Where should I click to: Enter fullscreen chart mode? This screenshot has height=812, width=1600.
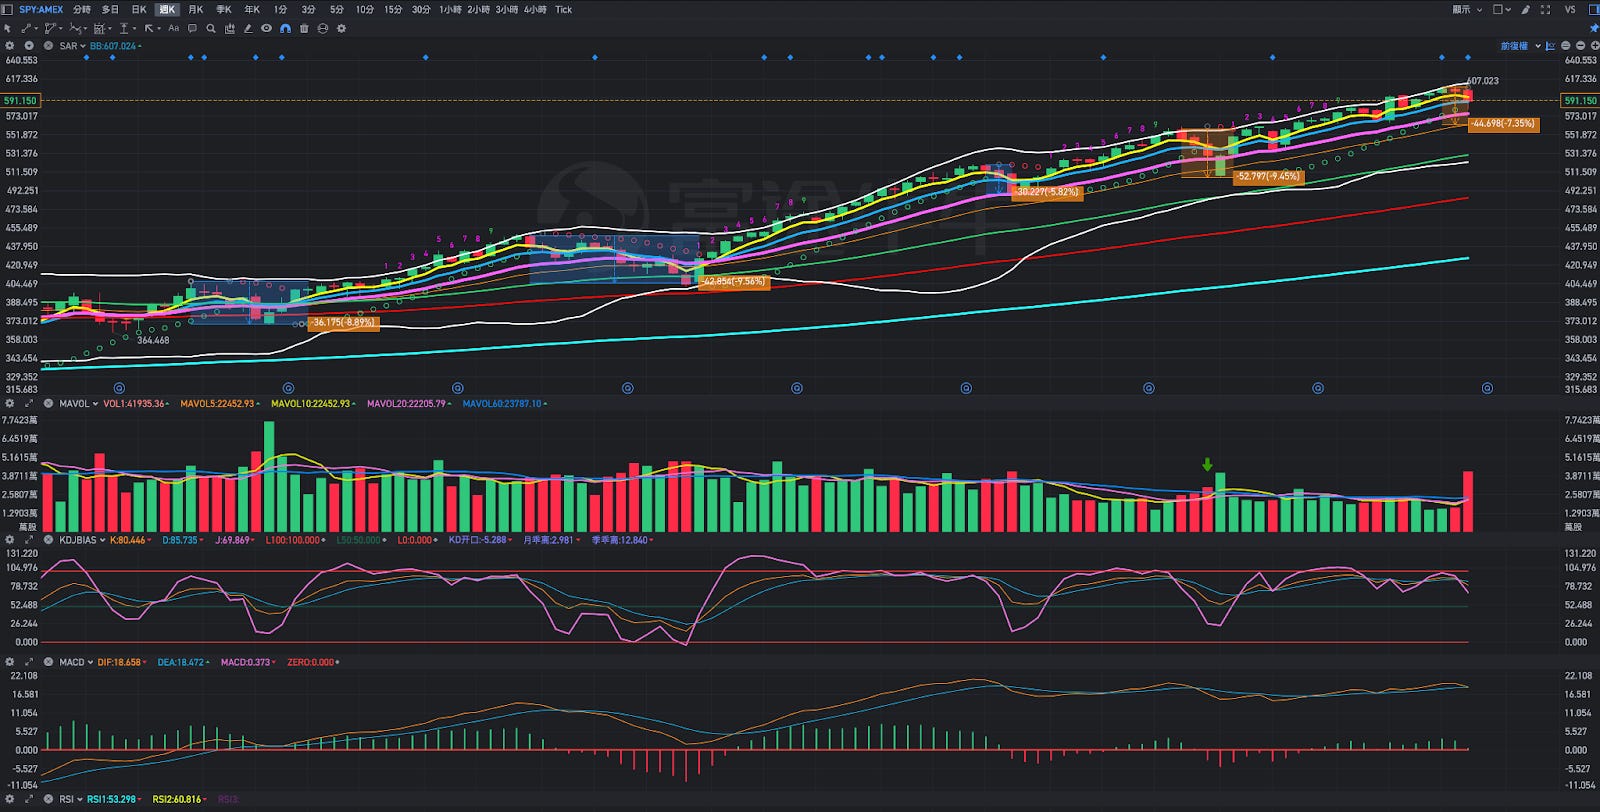pyautogui.click(x=1545, y=9)
